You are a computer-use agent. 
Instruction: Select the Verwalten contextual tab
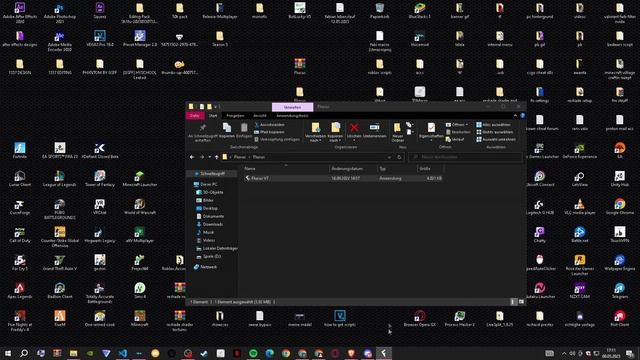point(292,107)
